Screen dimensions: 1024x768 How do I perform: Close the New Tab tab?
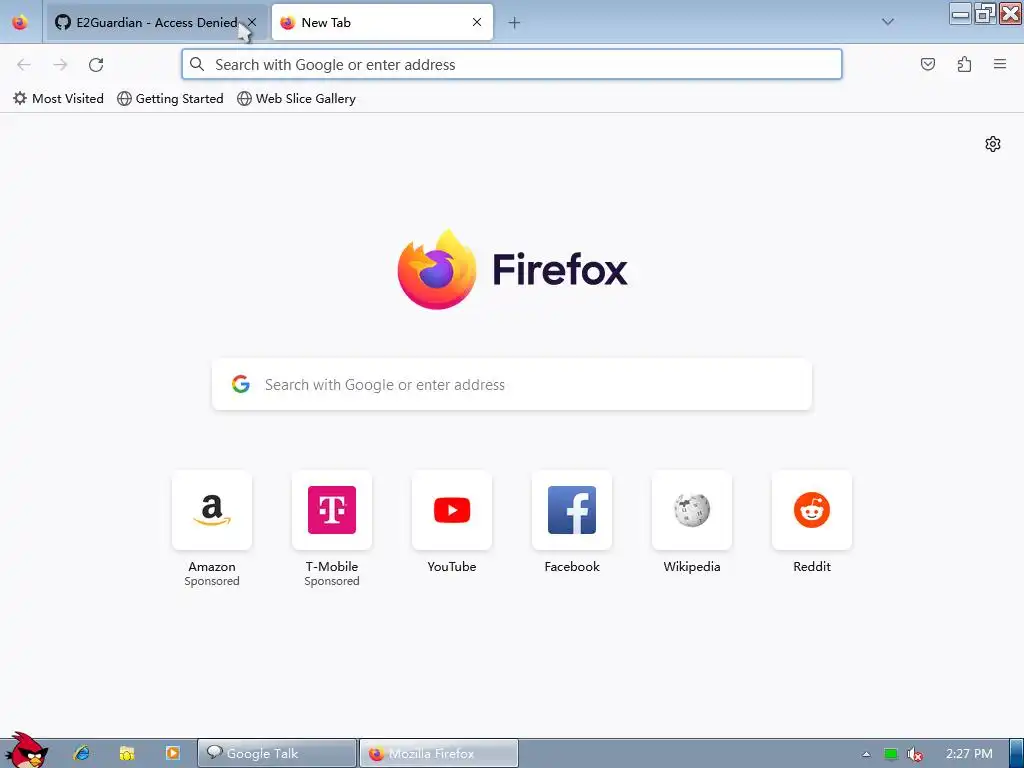pos(477,22)
